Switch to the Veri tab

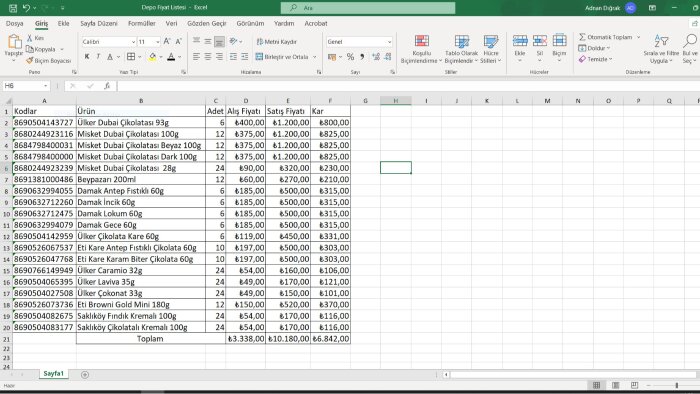(171, 23)
